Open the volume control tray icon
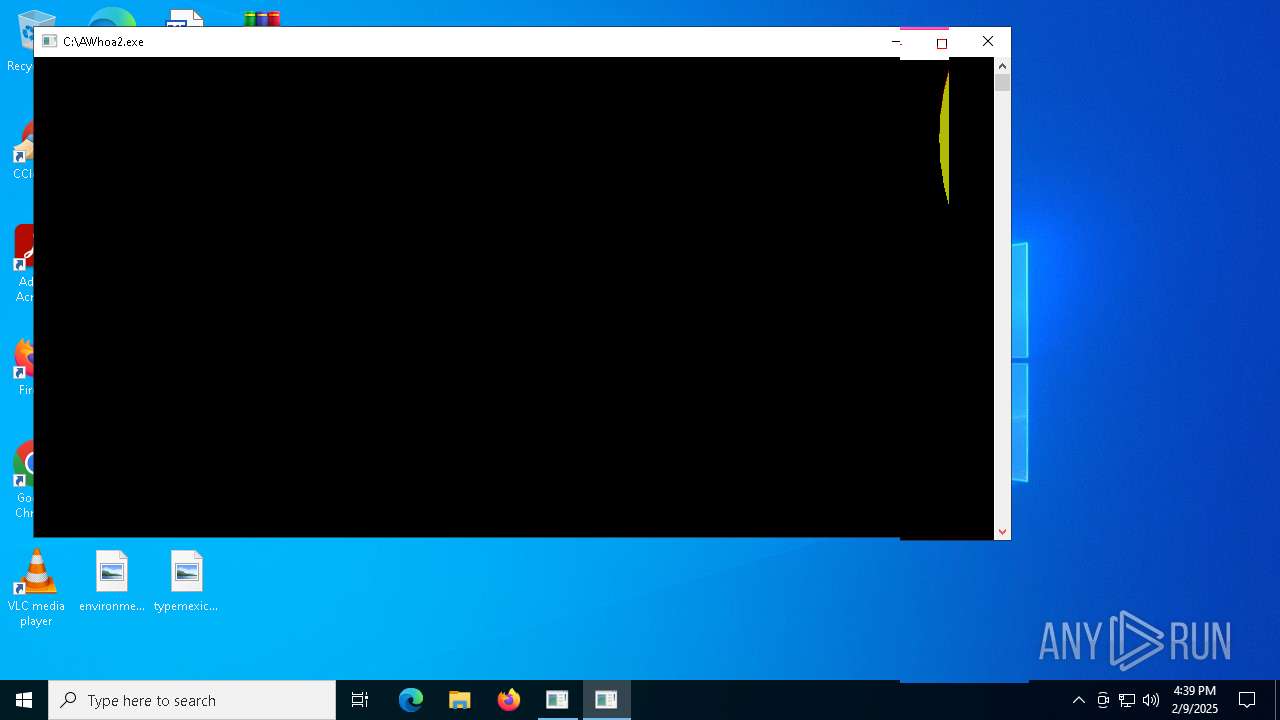1280x720 pixels. (1151, 700)
